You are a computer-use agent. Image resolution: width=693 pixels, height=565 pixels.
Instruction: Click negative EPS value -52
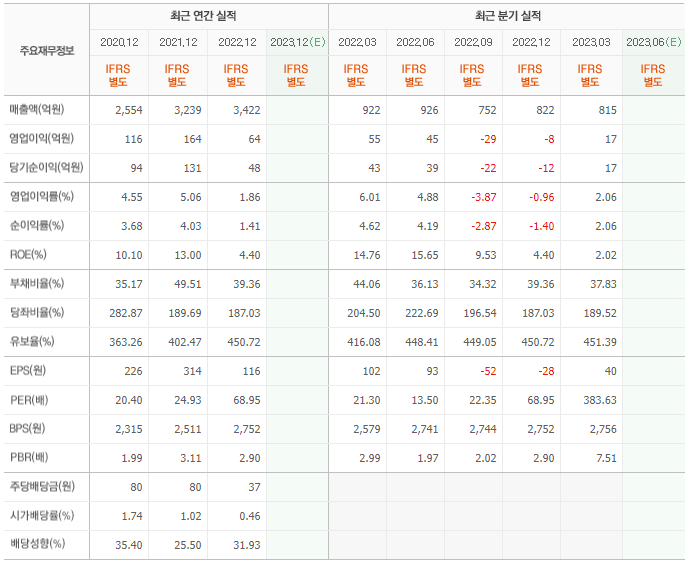tap(488, 371)
